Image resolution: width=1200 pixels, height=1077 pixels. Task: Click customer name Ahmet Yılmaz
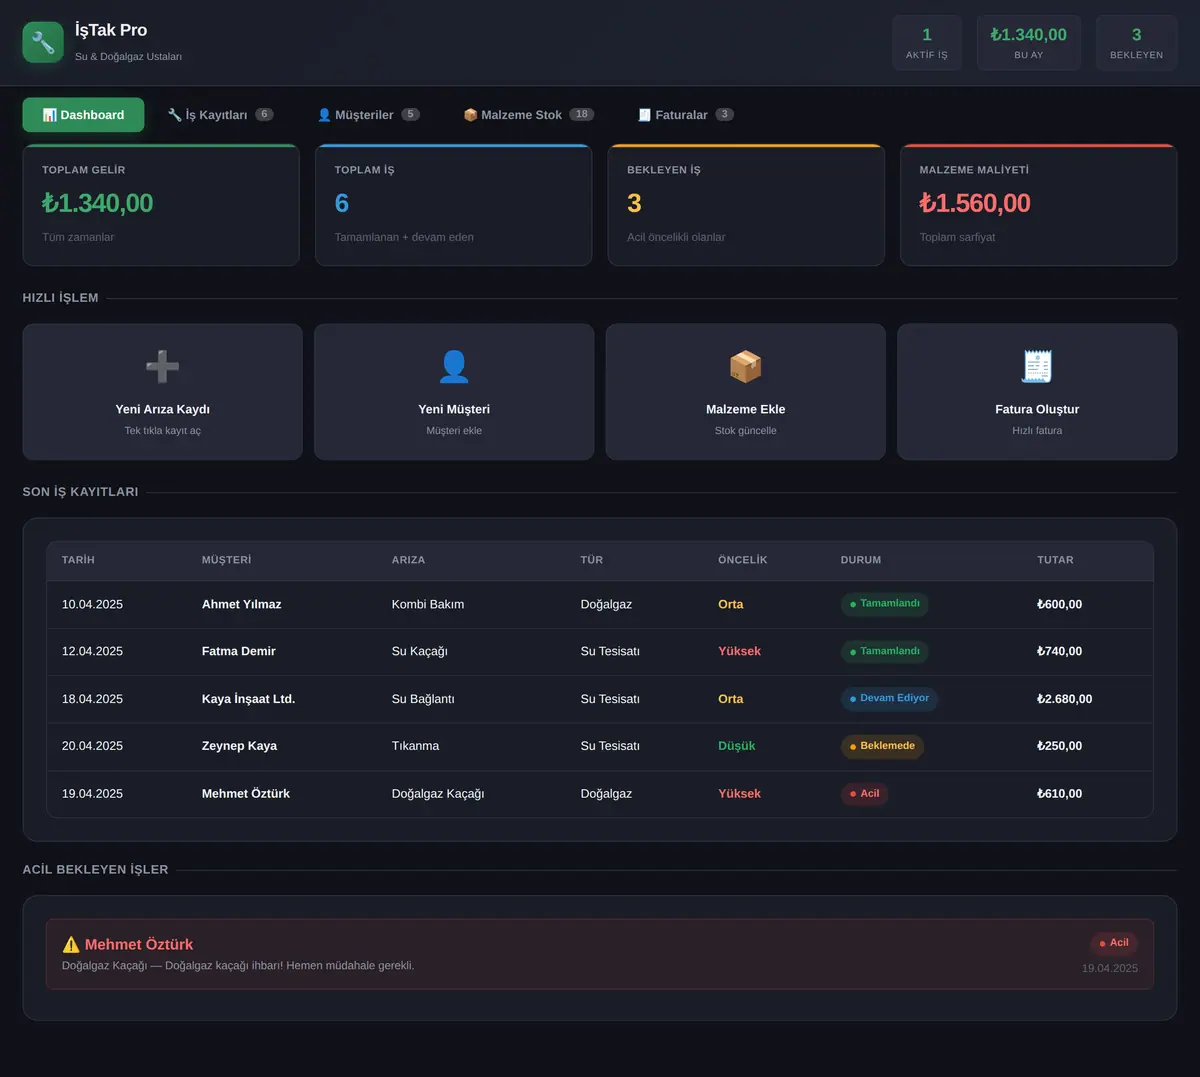(x=242, y=604)
